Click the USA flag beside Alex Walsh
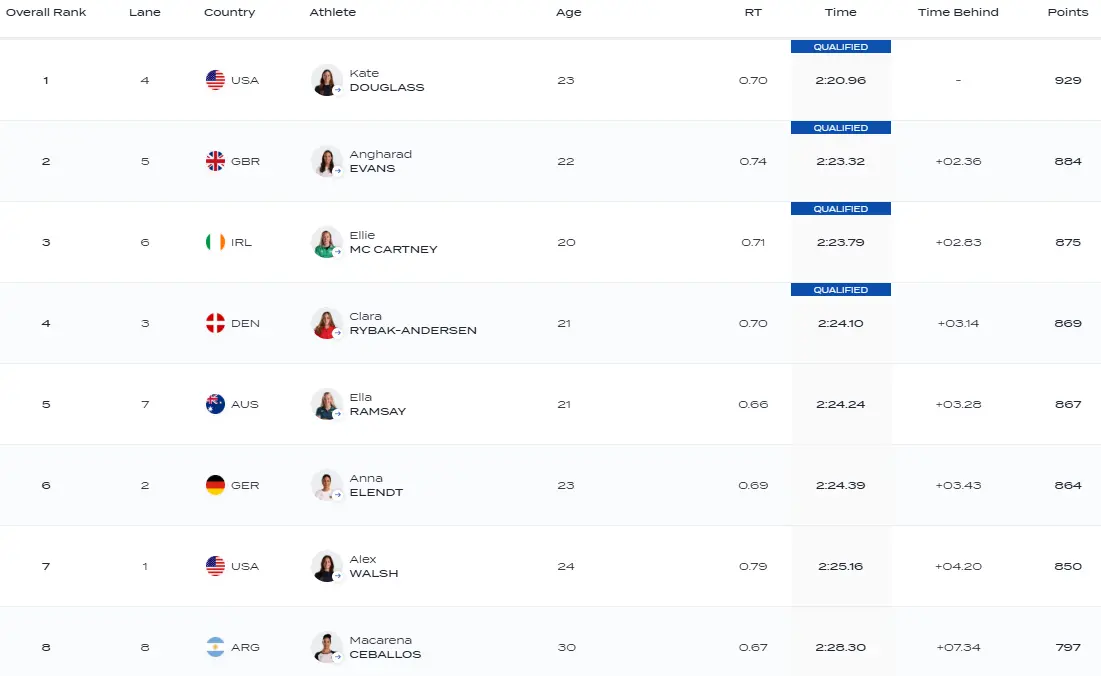Screen dimensions: 1101x676 [x=215, y=566]
